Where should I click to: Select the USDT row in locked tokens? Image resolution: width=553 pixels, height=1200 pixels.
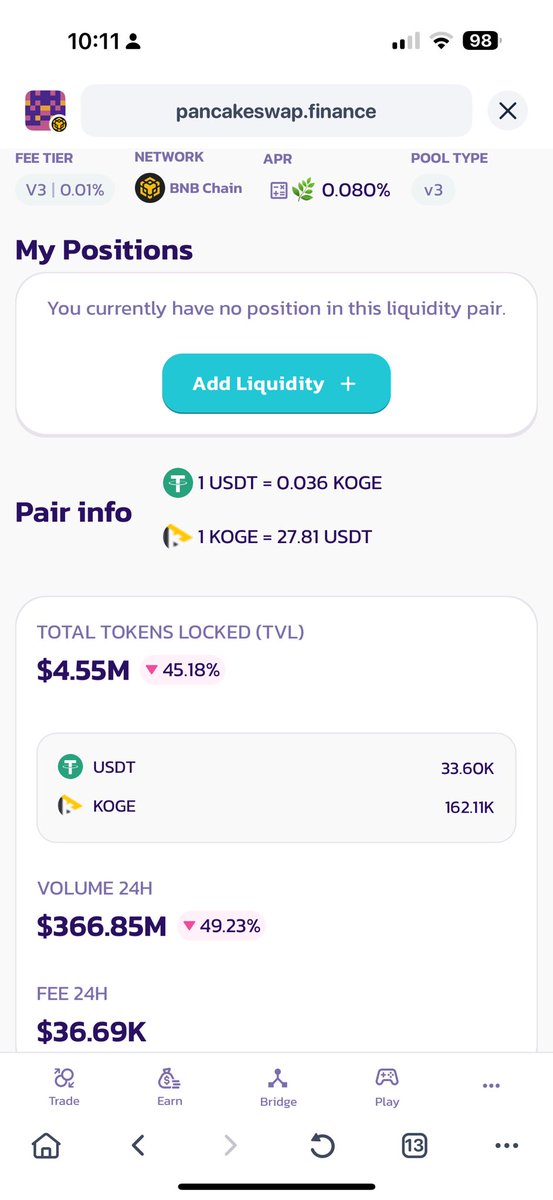(x=276, y=767)
